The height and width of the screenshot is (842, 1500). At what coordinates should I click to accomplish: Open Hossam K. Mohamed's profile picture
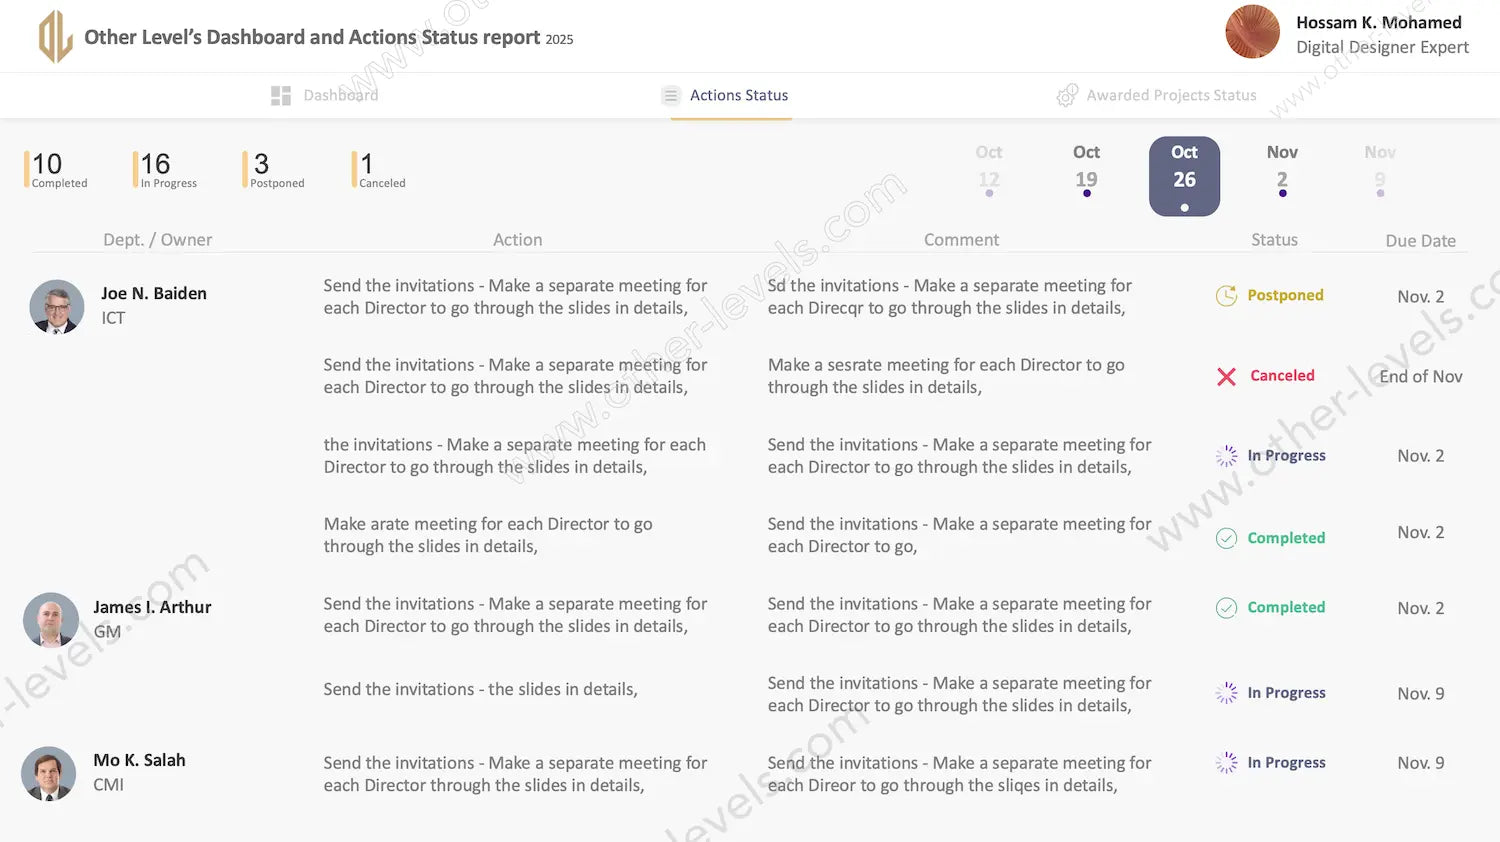(1252, 32)
